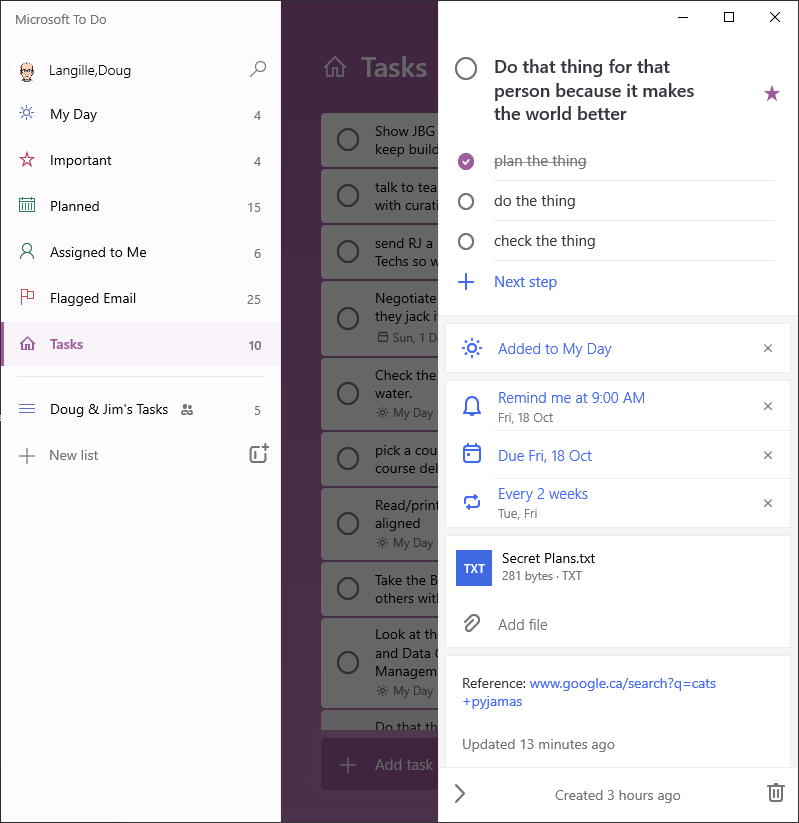Viewport: 799px width, 823px height.
Task: Select Flagged Email in the sidebar
Action: (93, 298)
